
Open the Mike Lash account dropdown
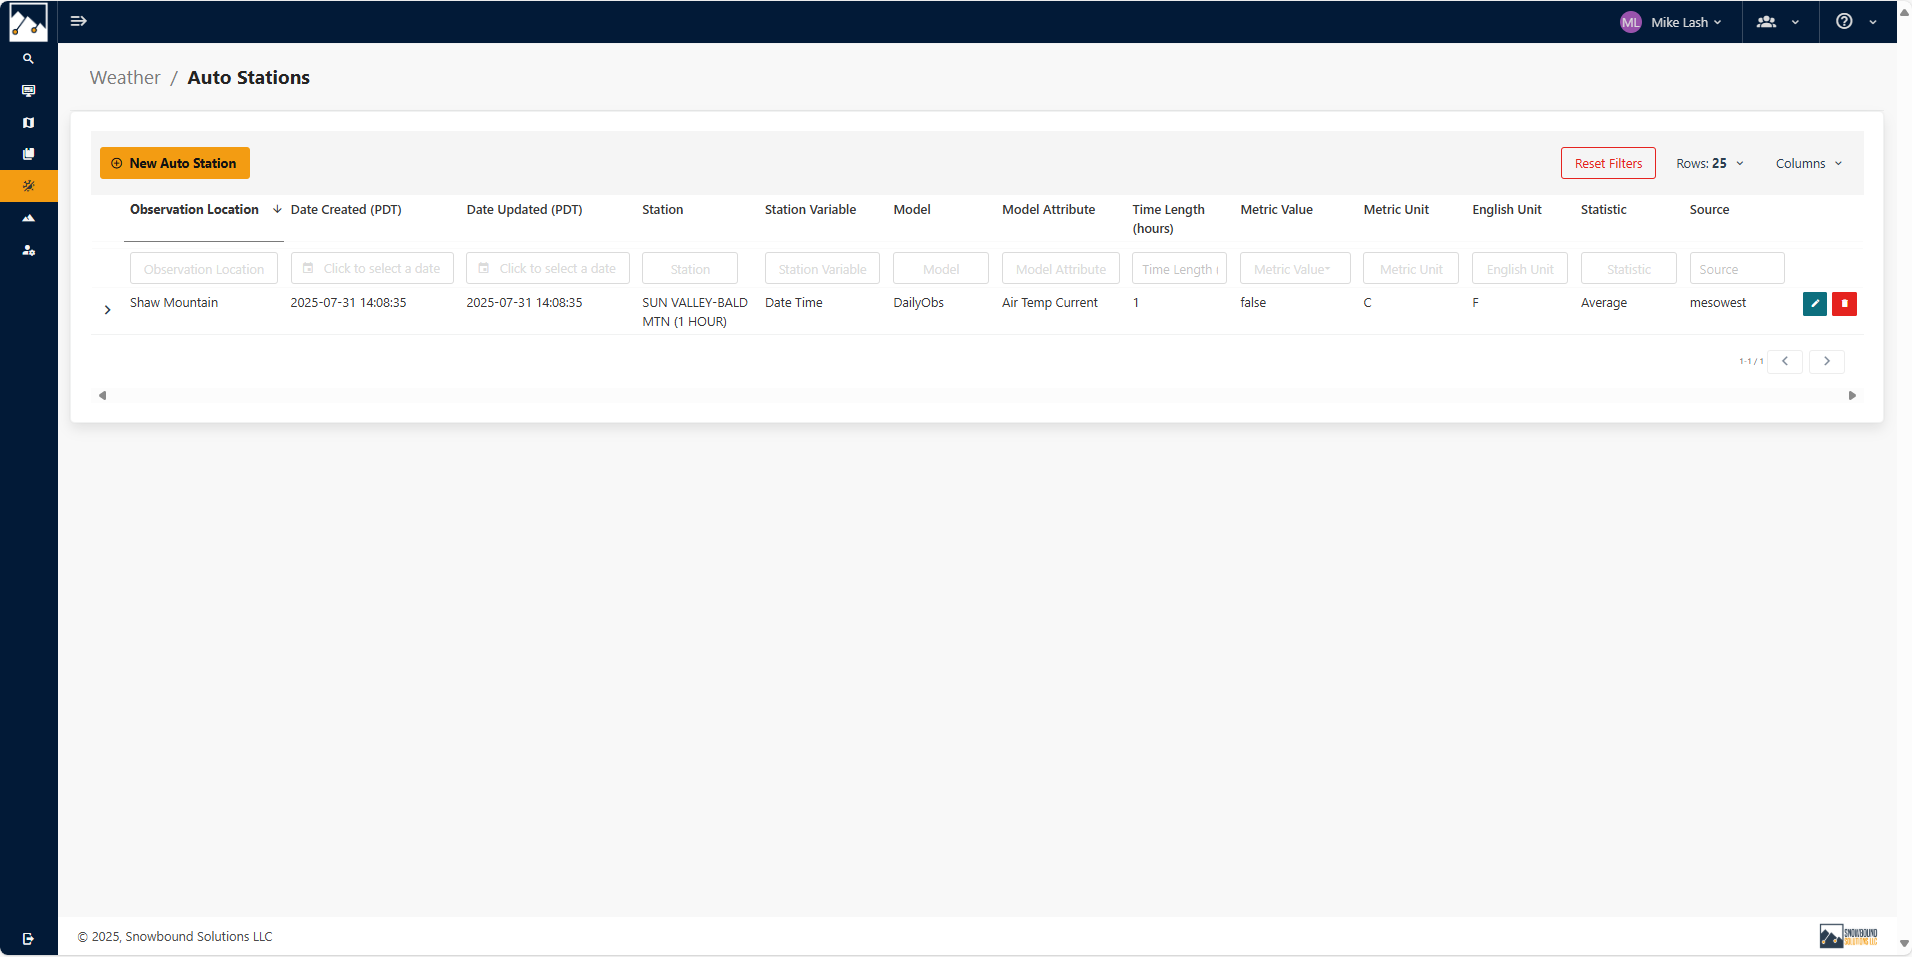click(1686, 22)
